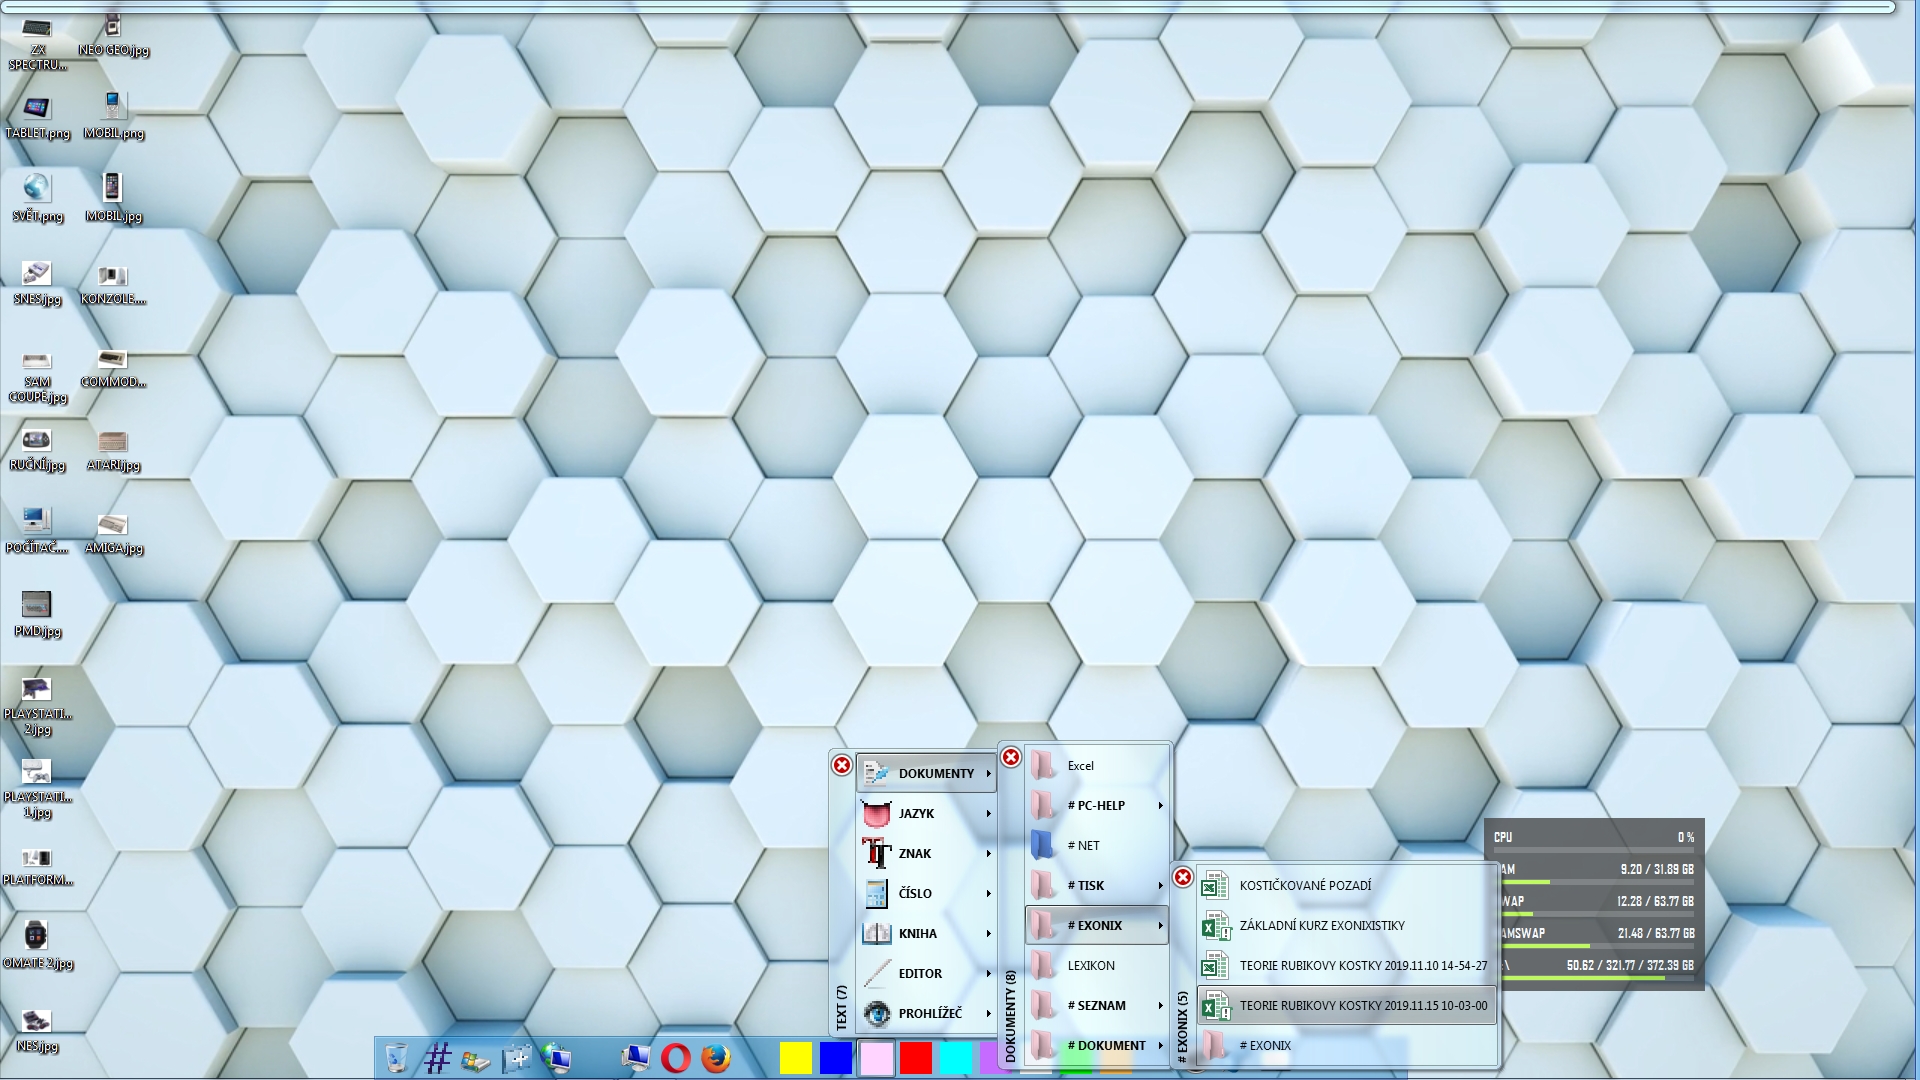Select the LEXIKON folder menu item
The height and width of the screenshot is (1080, 1920).
coord(1090,965)
